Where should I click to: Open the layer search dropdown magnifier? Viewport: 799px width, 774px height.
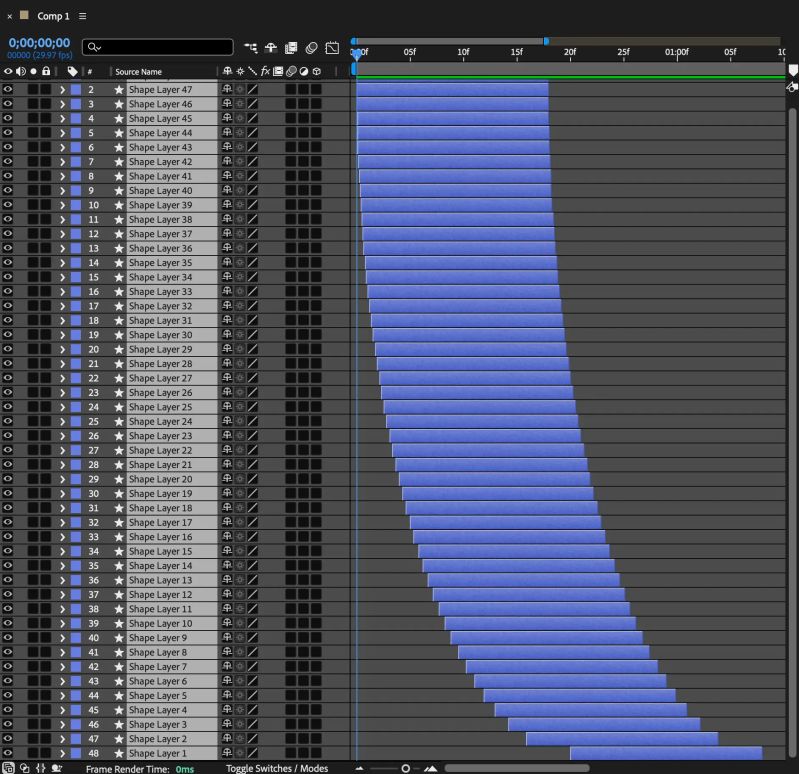94,47
